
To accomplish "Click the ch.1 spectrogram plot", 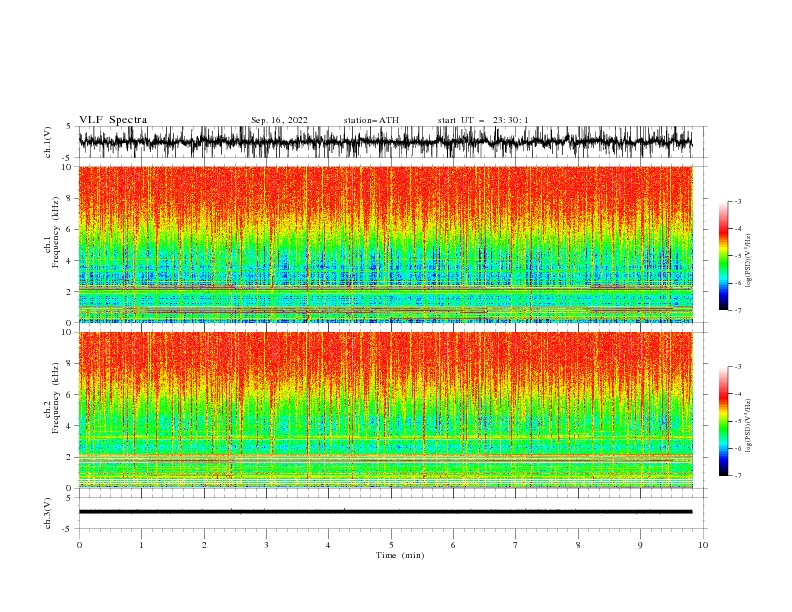I will coord(385,244).
